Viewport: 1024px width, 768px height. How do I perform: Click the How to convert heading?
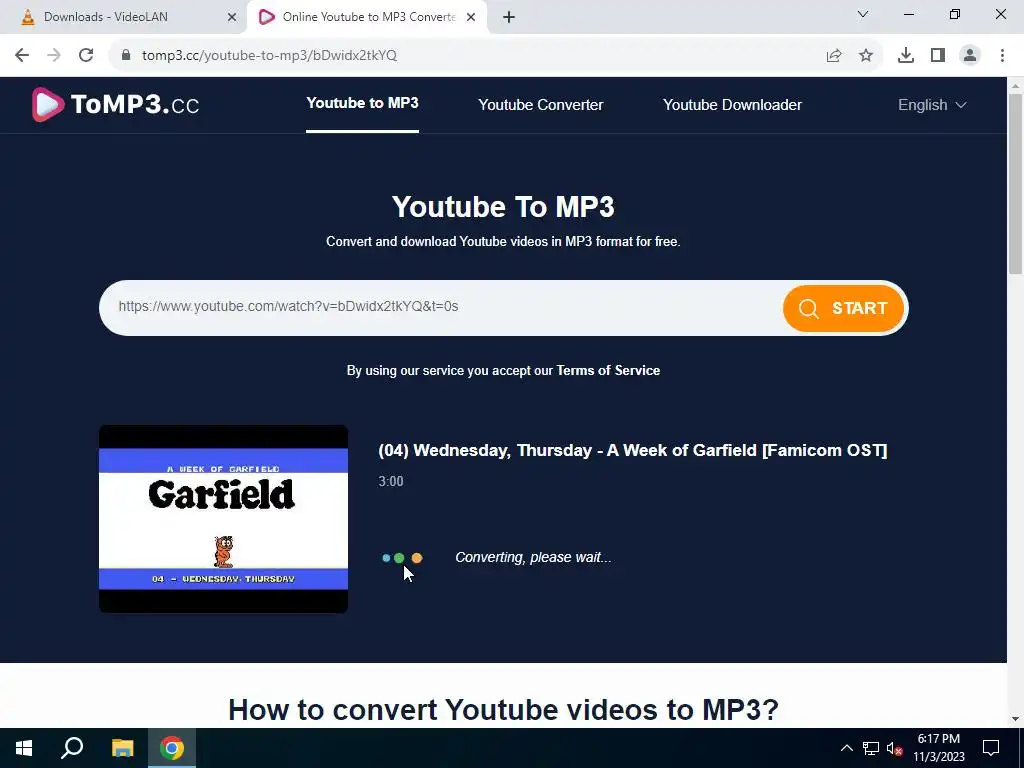point(503,710)
